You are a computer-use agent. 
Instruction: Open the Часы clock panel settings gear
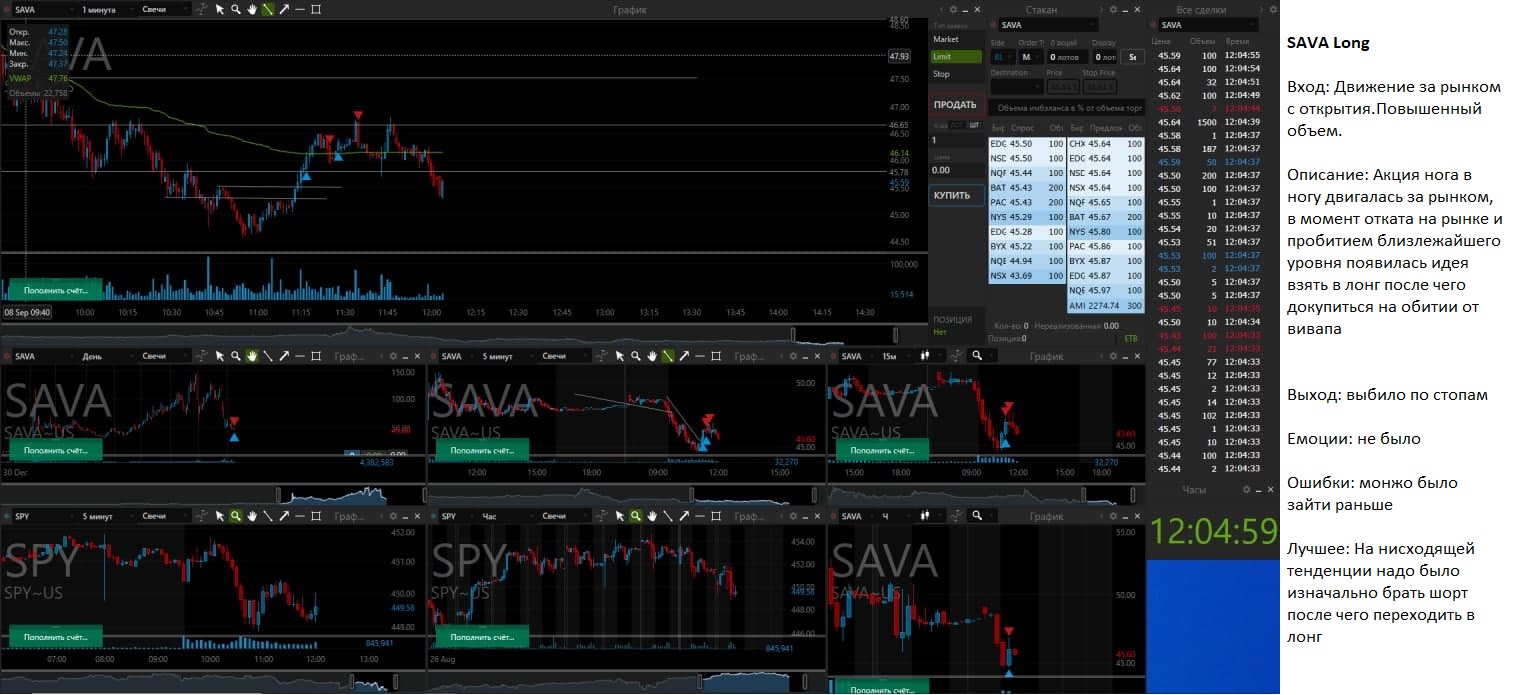coord(1247,490)
